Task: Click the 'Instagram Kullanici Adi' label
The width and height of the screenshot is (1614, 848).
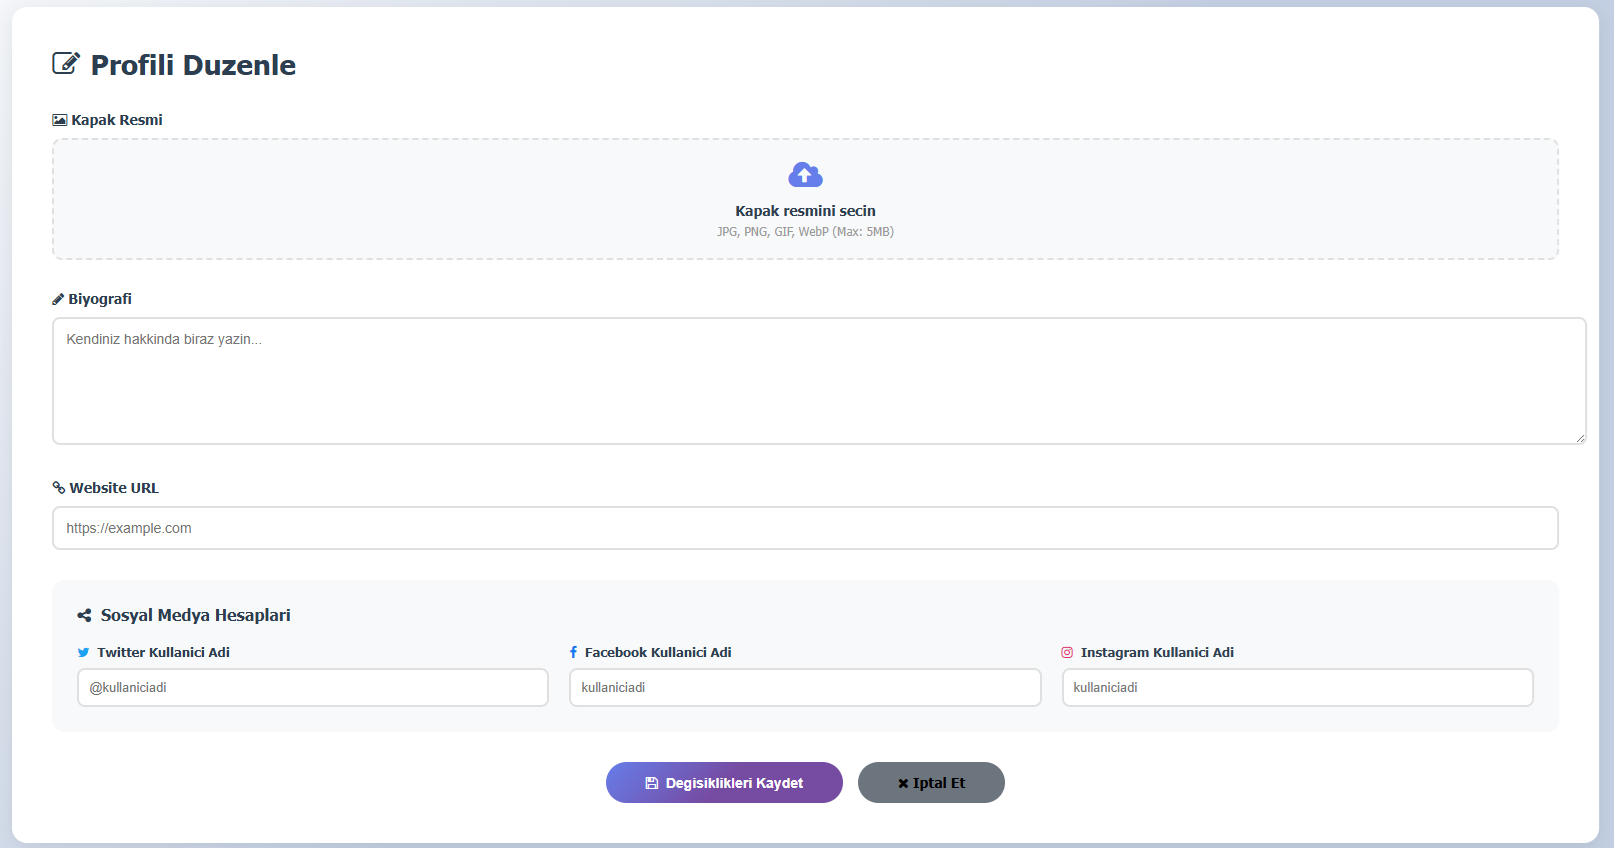Action: [x=1157, y=652]
